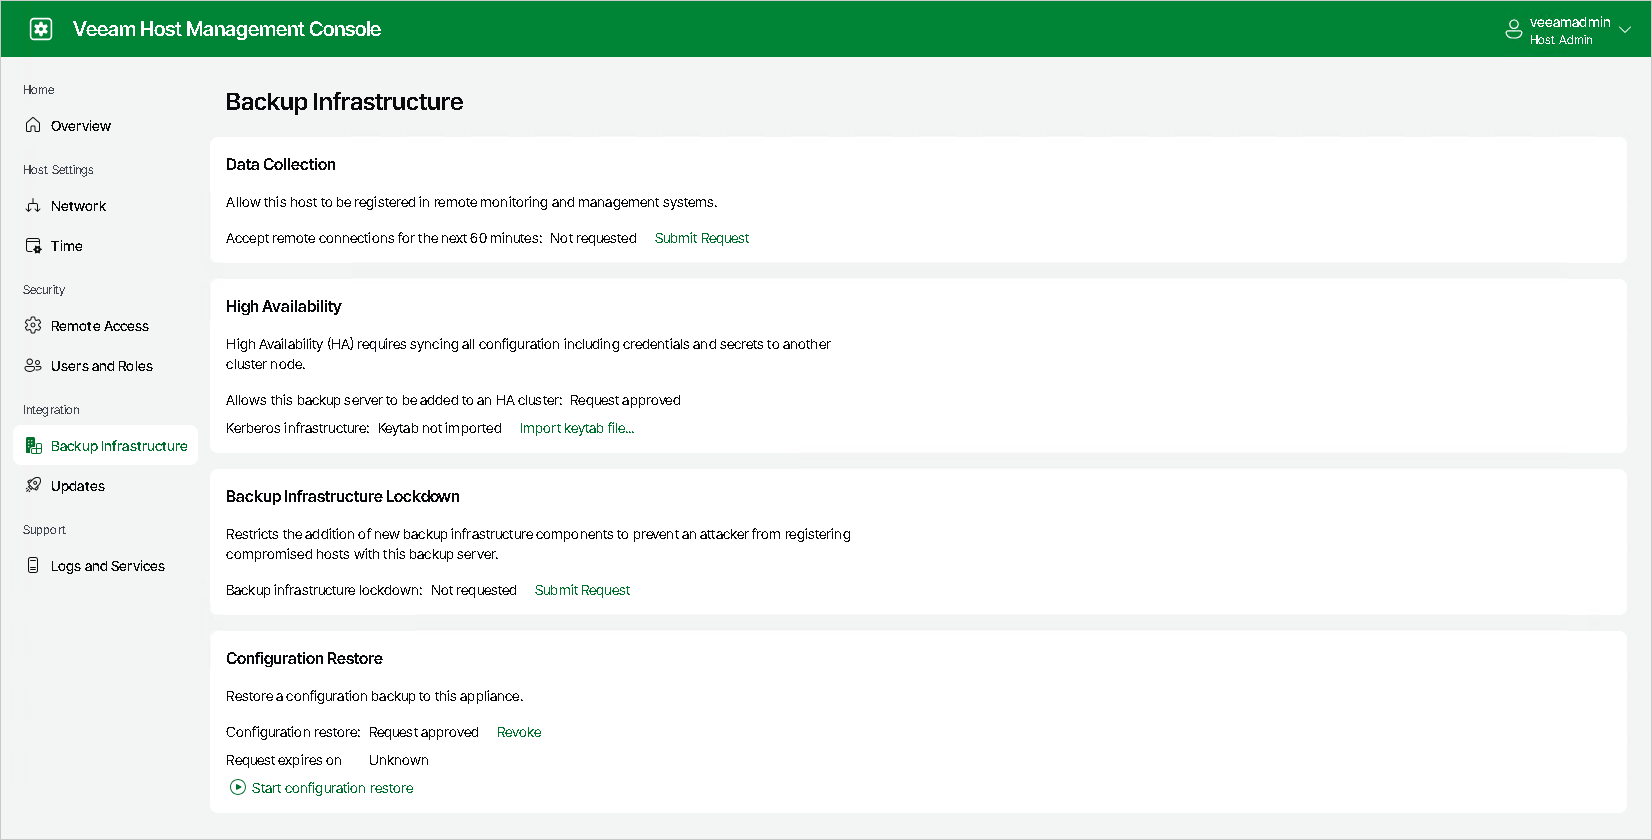Revoke the configuration restore request
1652x840 pixels.
click(x=519, y=732)
